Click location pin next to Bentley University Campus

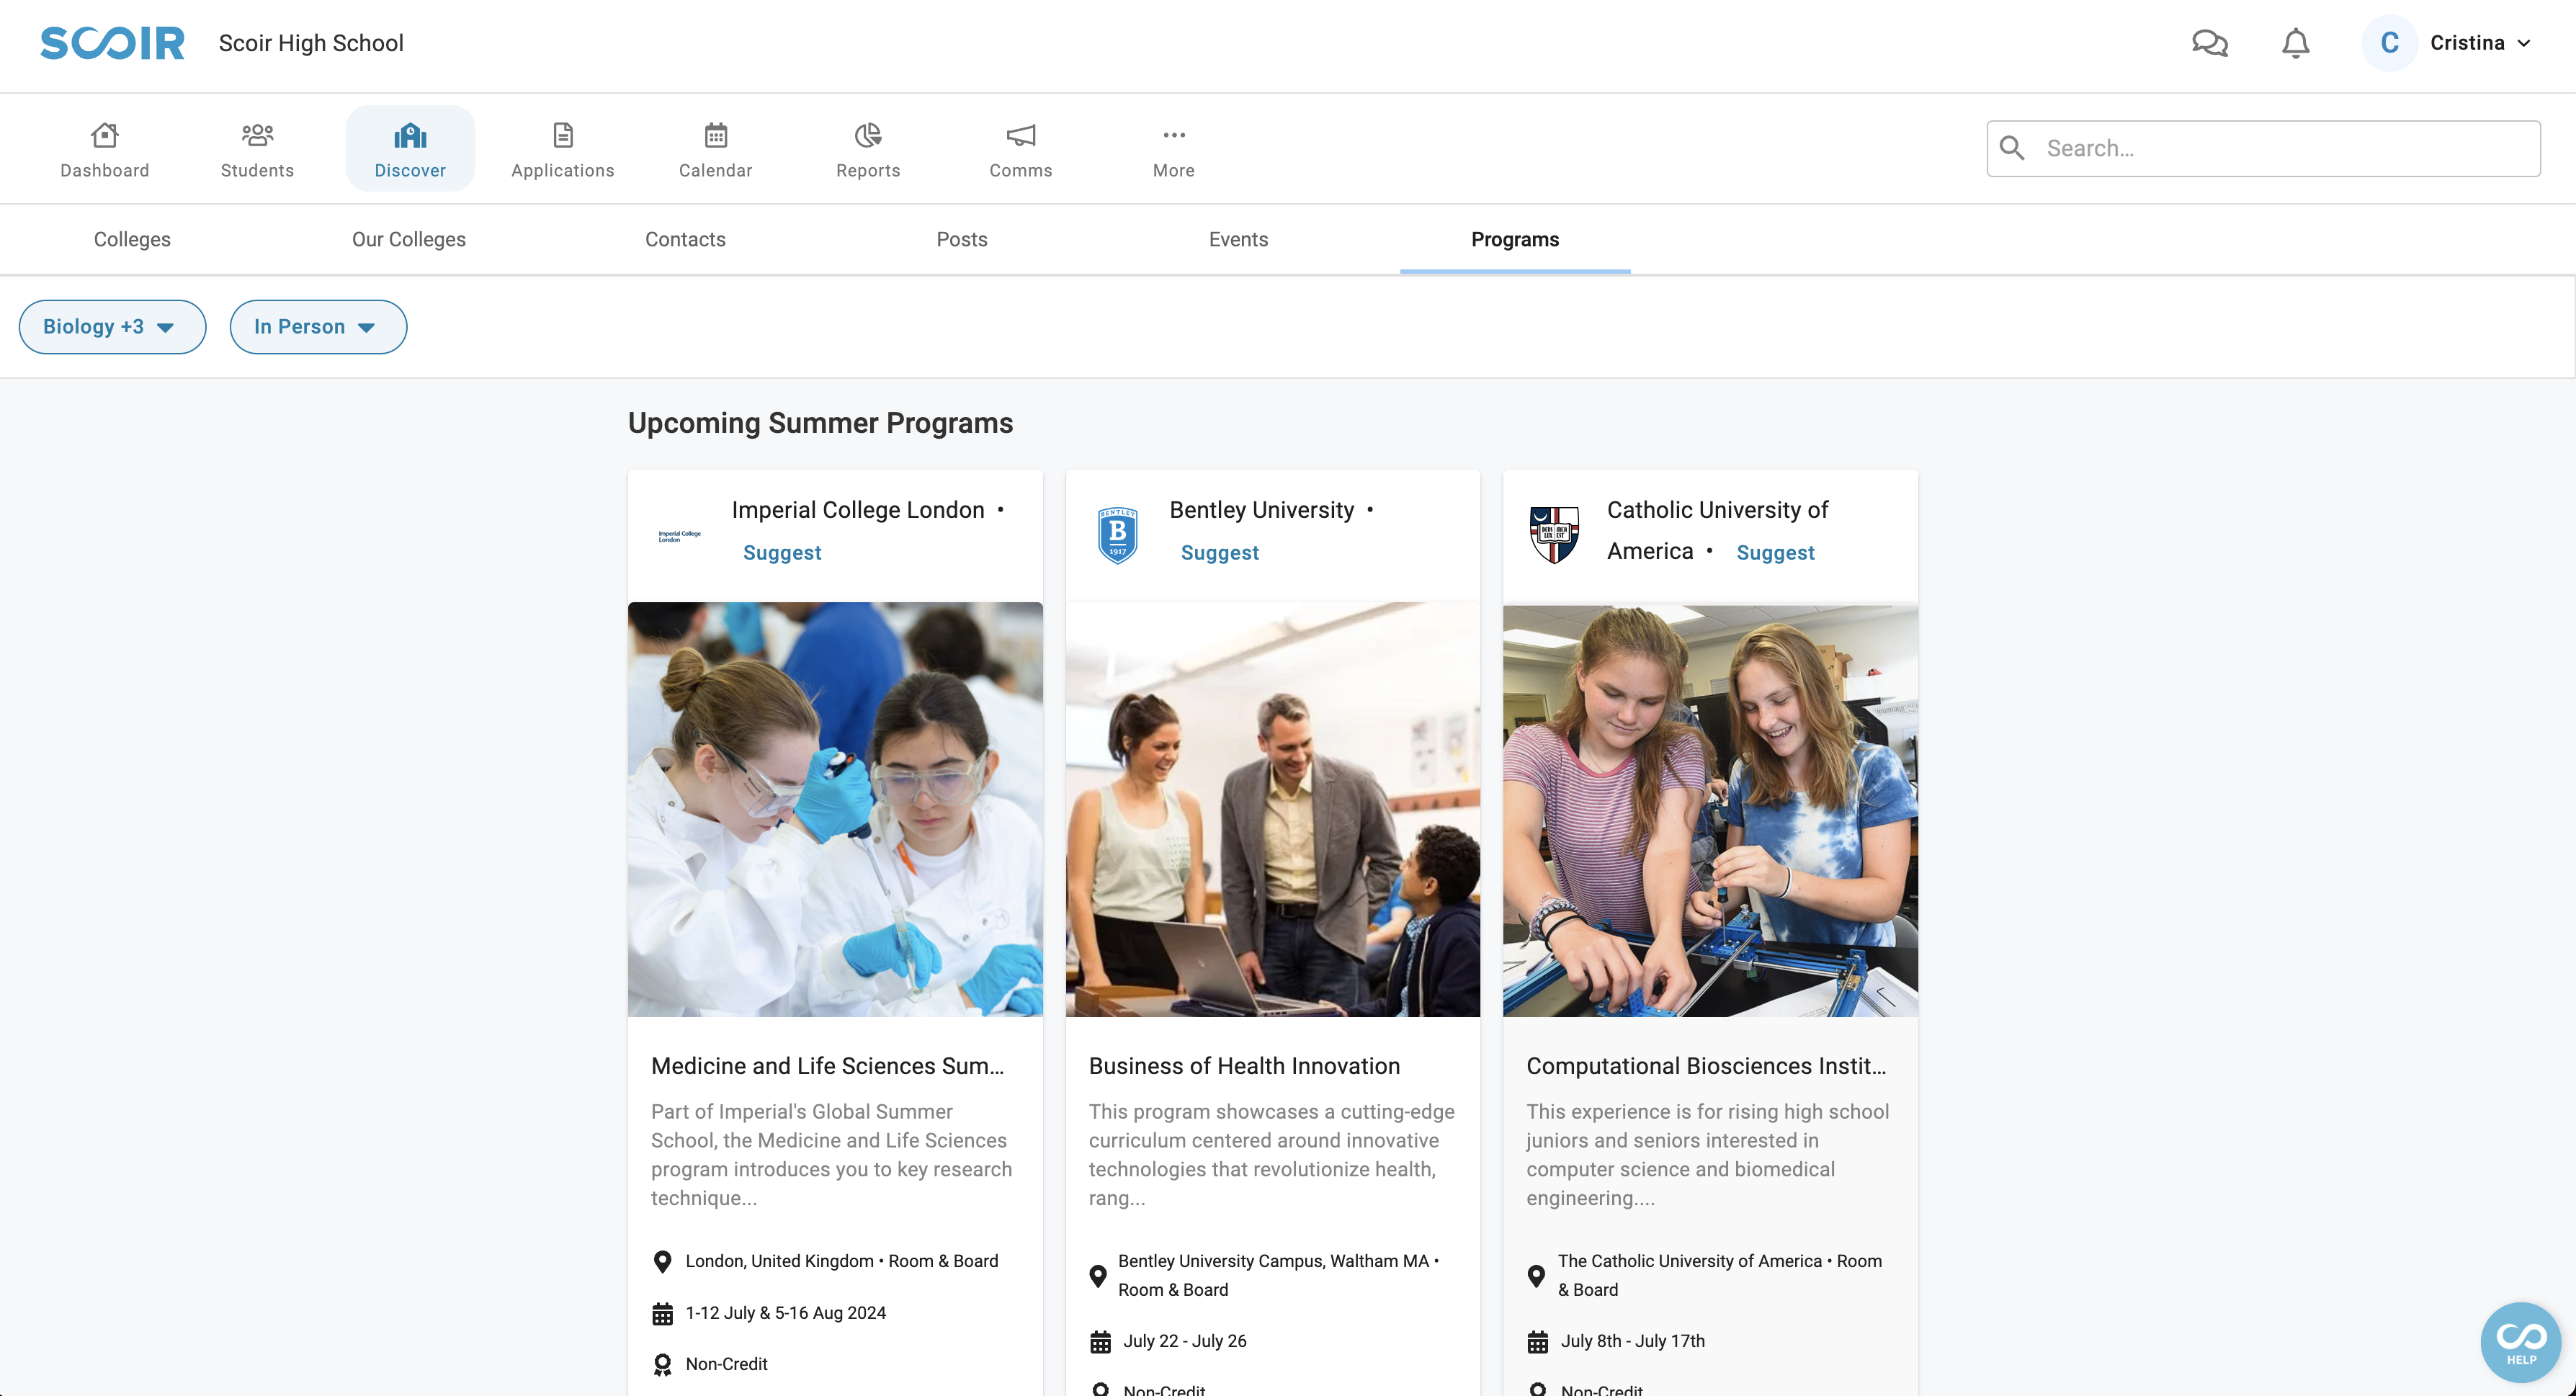click(x=1098, y=1276)
